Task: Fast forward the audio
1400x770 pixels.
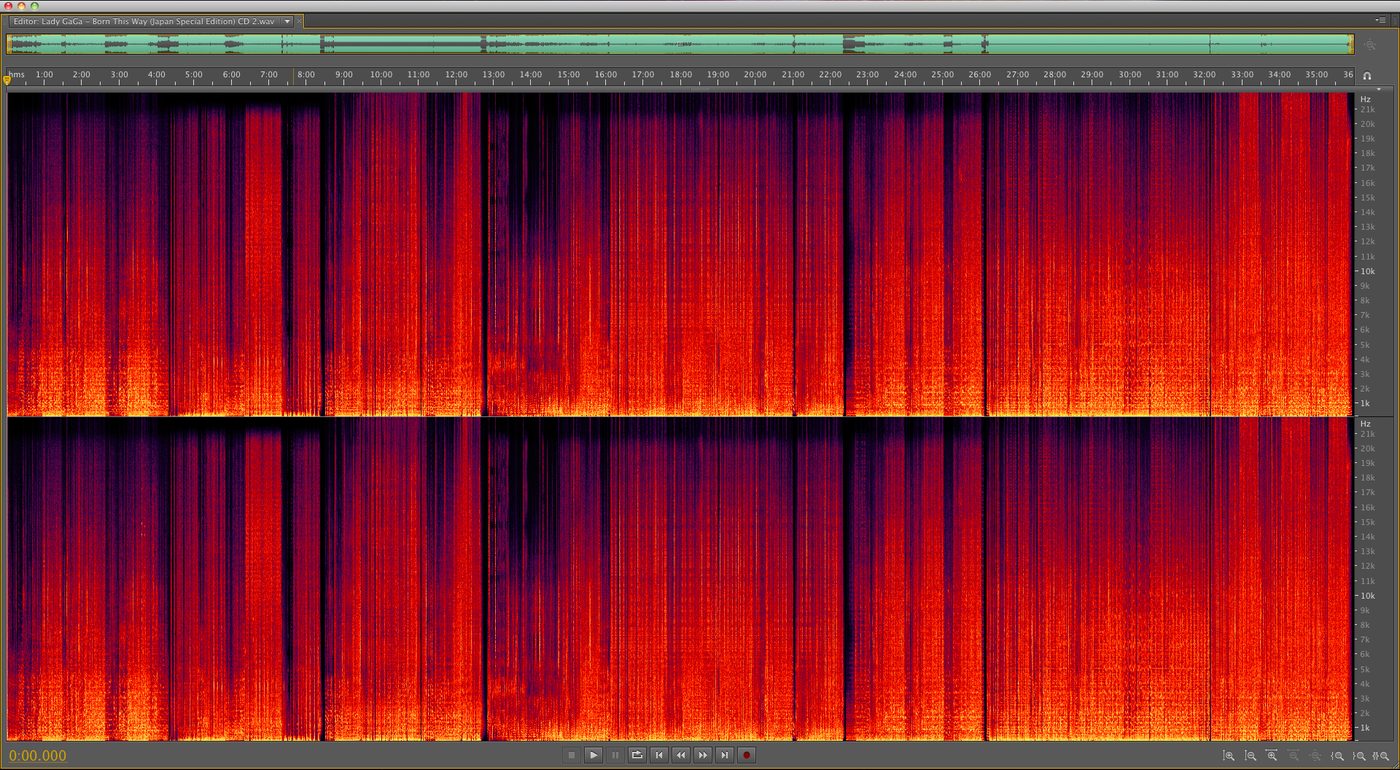Action: click(703, 755)
